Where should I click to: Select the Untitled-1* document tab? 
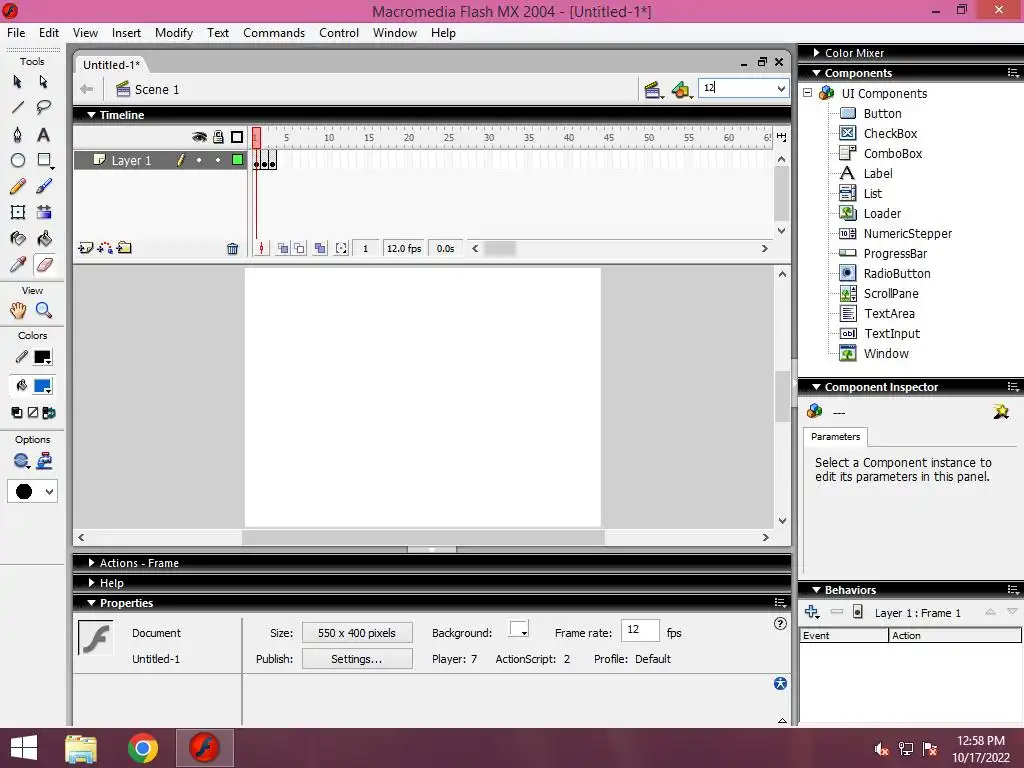(x=111, y=65)
